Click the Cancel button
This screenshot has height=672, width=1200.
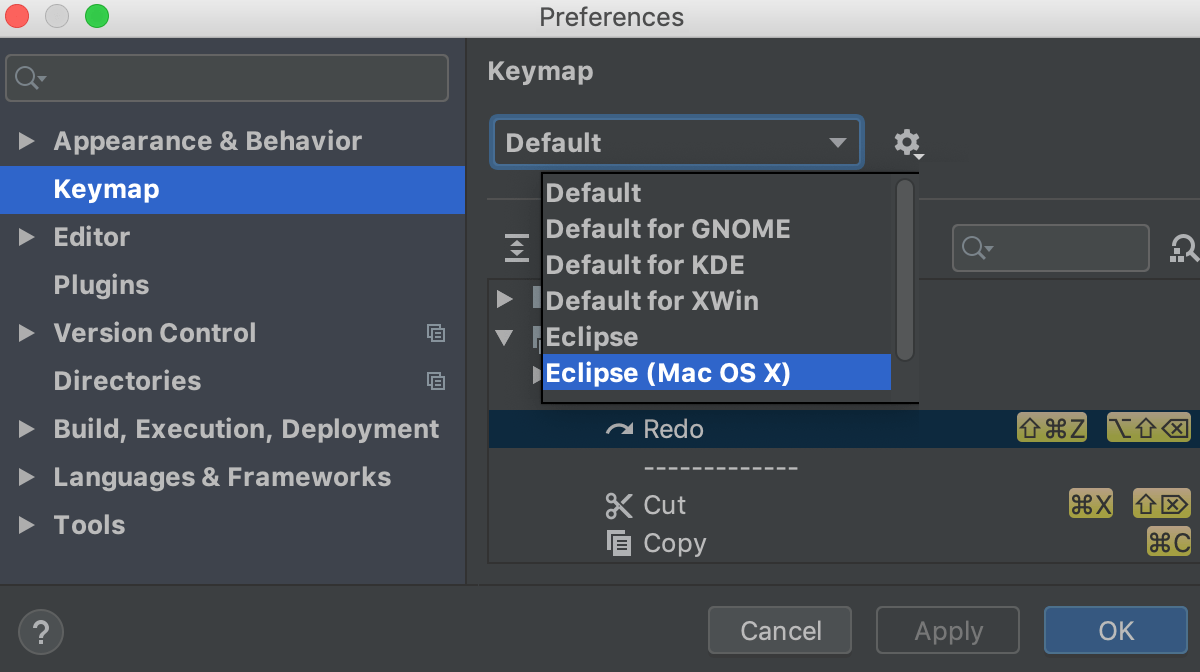pyautogui.click(x=779, y=631)
